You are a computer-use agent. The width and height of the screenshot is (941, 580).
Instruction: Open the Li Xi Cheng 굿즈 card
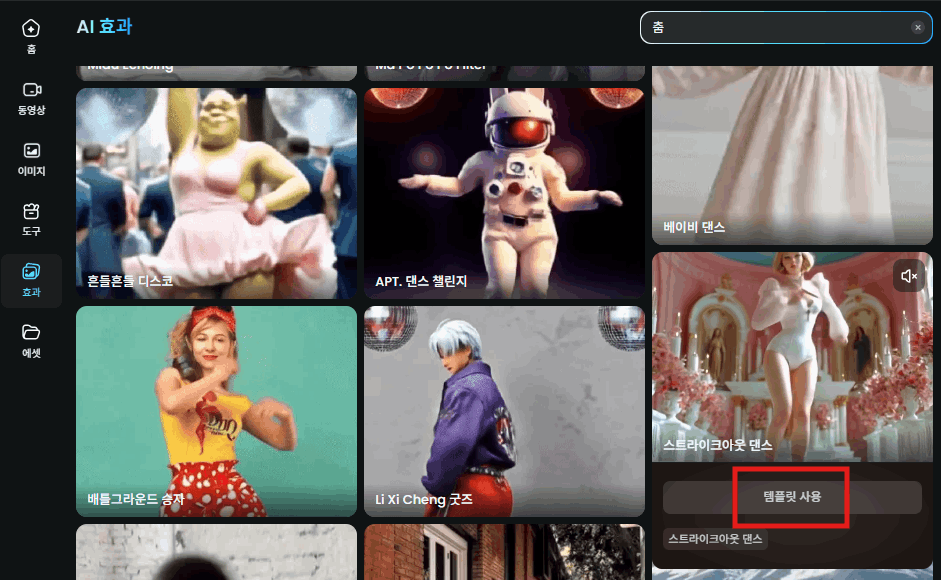tap(505, 411)
